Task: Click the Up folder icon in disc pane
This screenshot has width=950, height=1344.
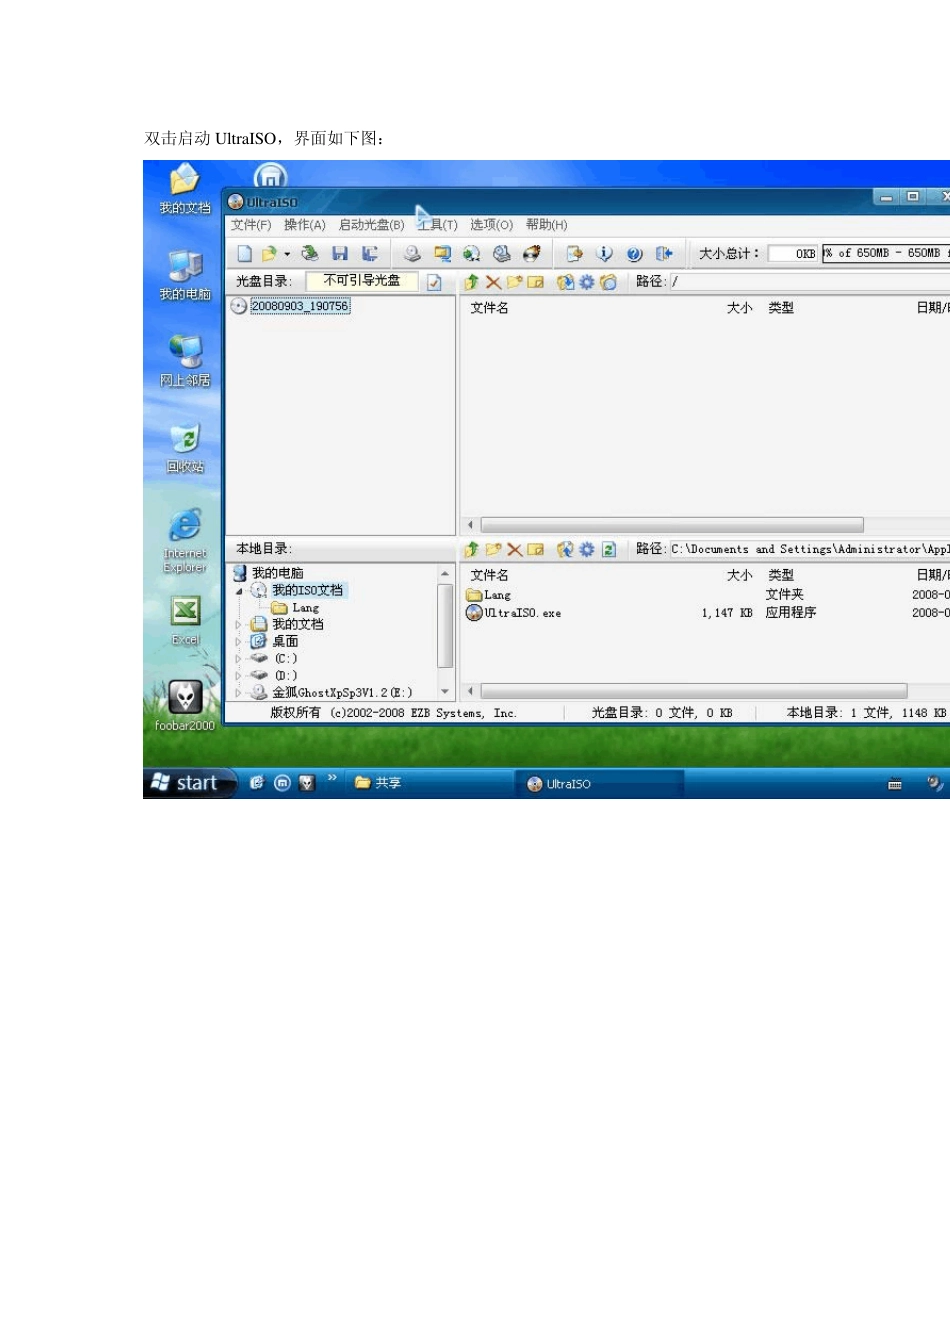Action: click(x=471, y=282)
